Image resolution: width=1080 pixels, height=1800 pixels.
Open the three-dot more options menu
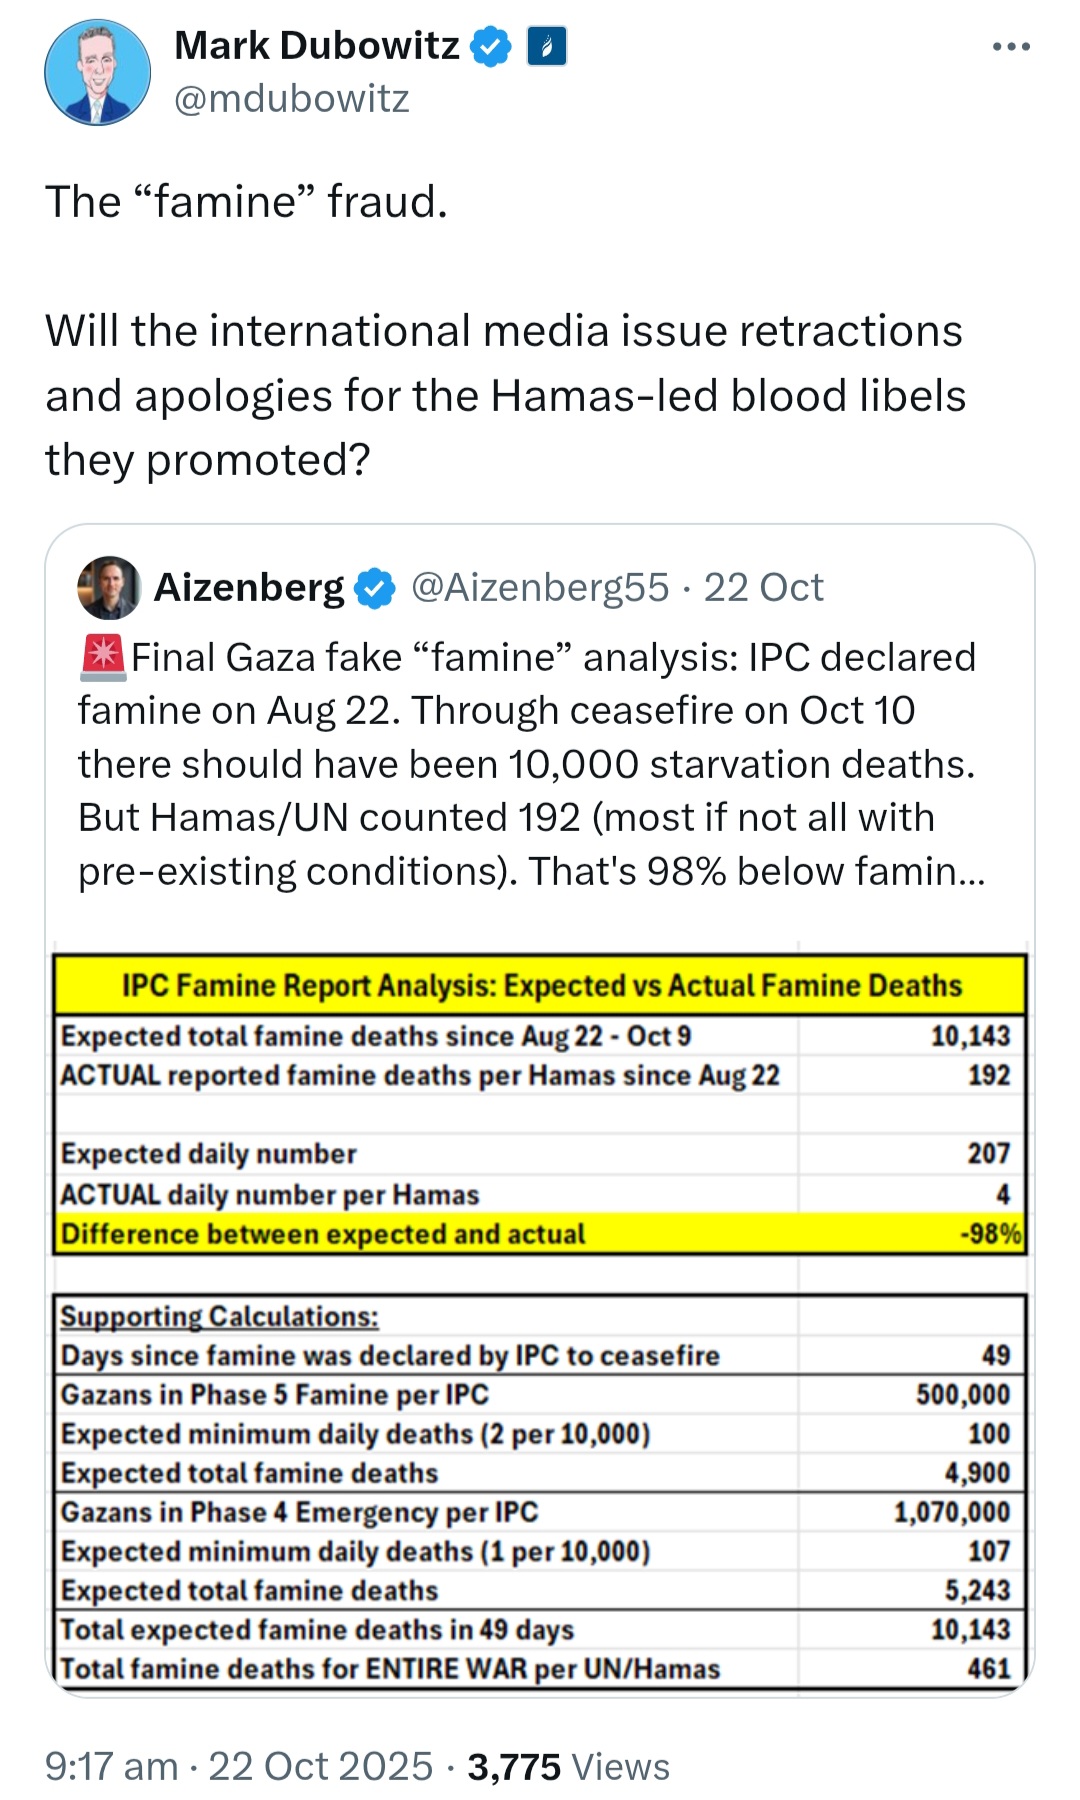pyautogui.click(x=1011, y=46)
